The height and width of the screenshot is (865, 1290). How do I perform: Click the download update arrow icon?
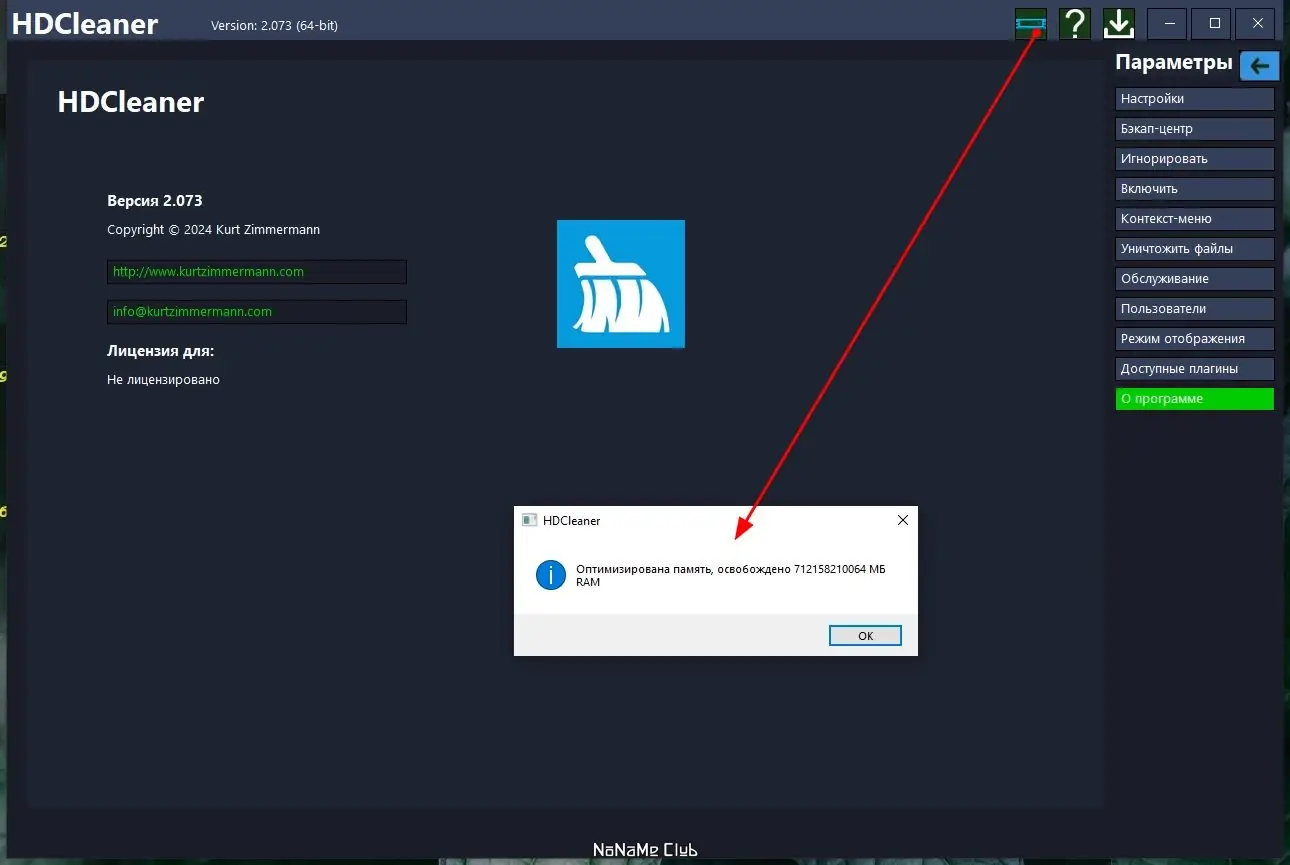pyautogui.click(x=1118, y=24)
